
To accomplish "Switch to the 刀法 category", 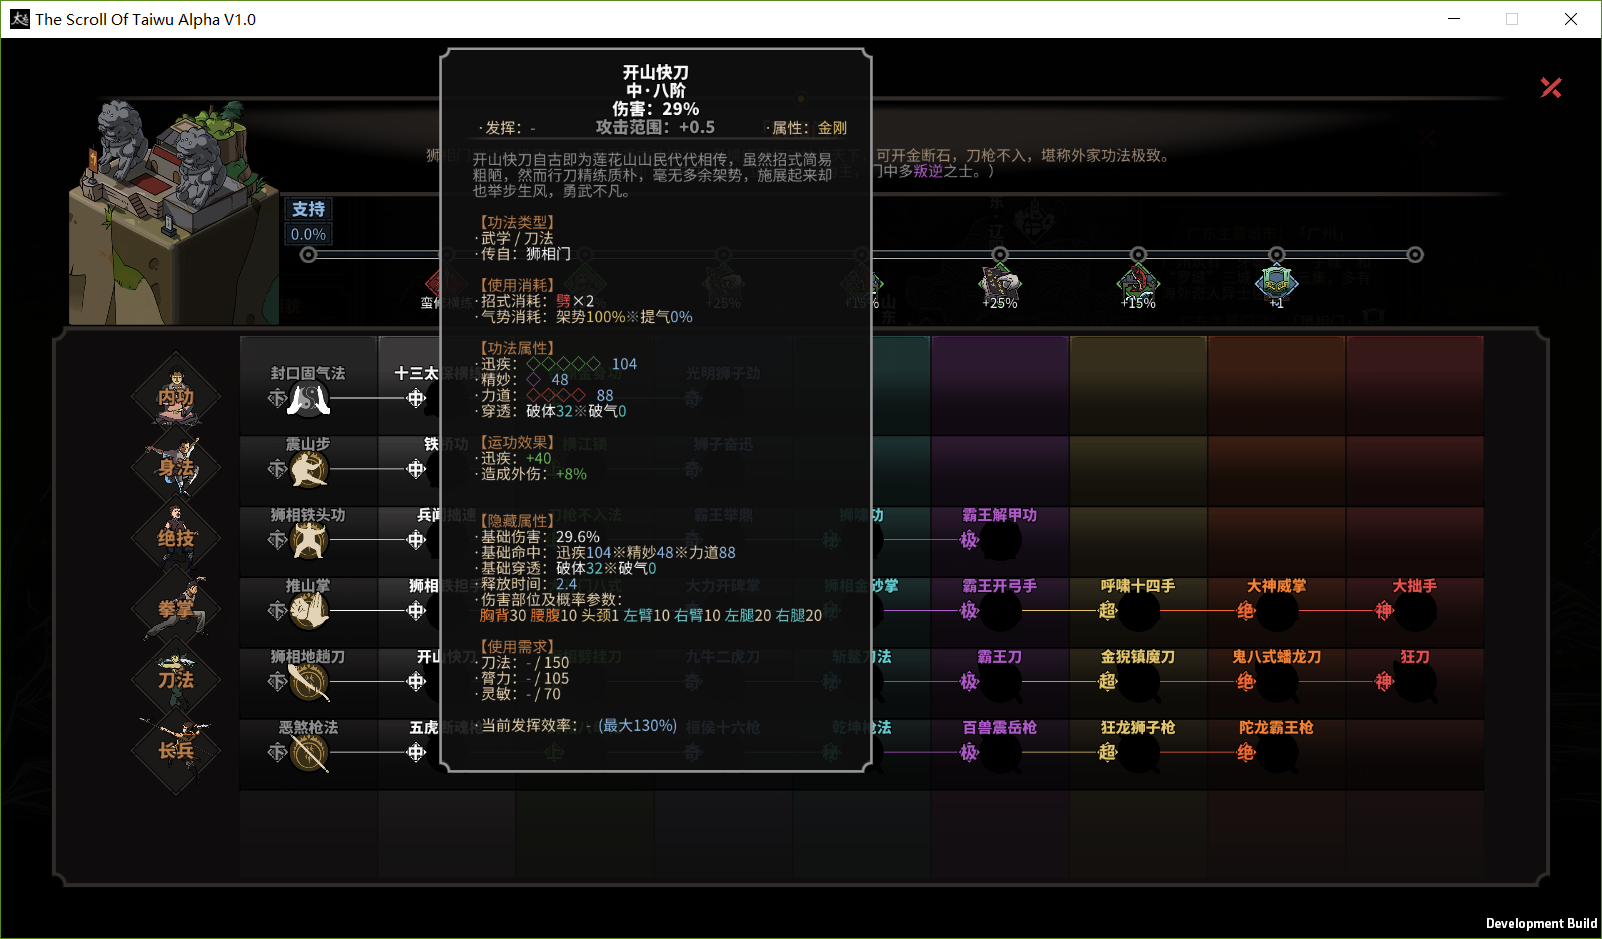I will (176, 680).
